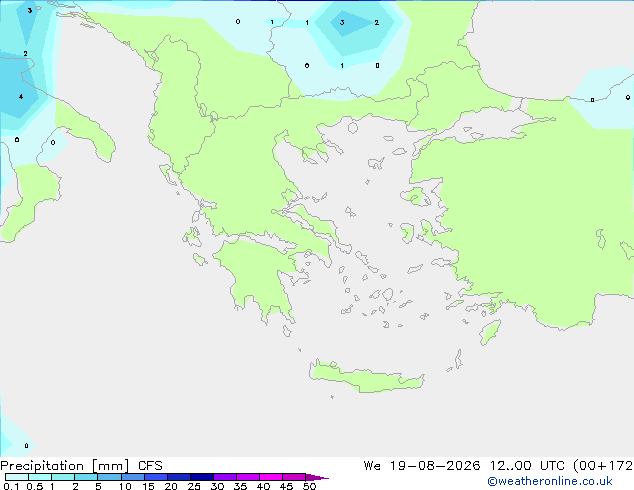Viewport: 634px width, 490px height.
Task: Click the precipitation value '4' on the map
Action: coord(21,97)
